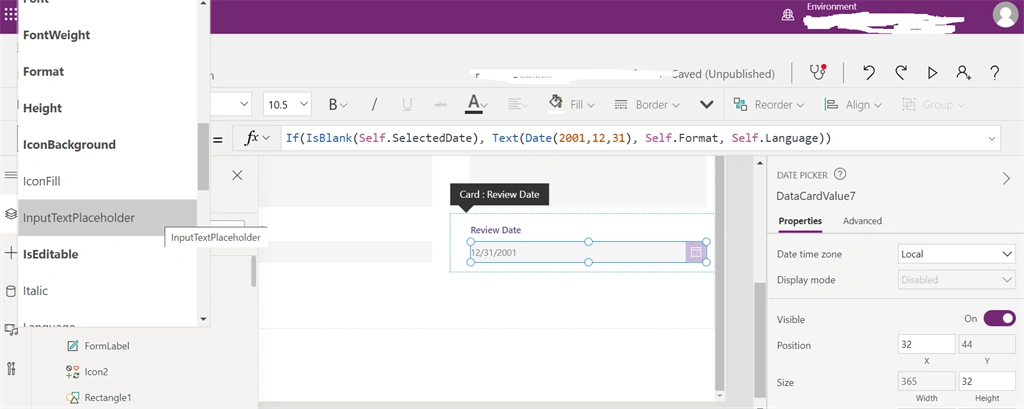Preview the app with play icon
The image size is (1024, 409).
[933, 73]
